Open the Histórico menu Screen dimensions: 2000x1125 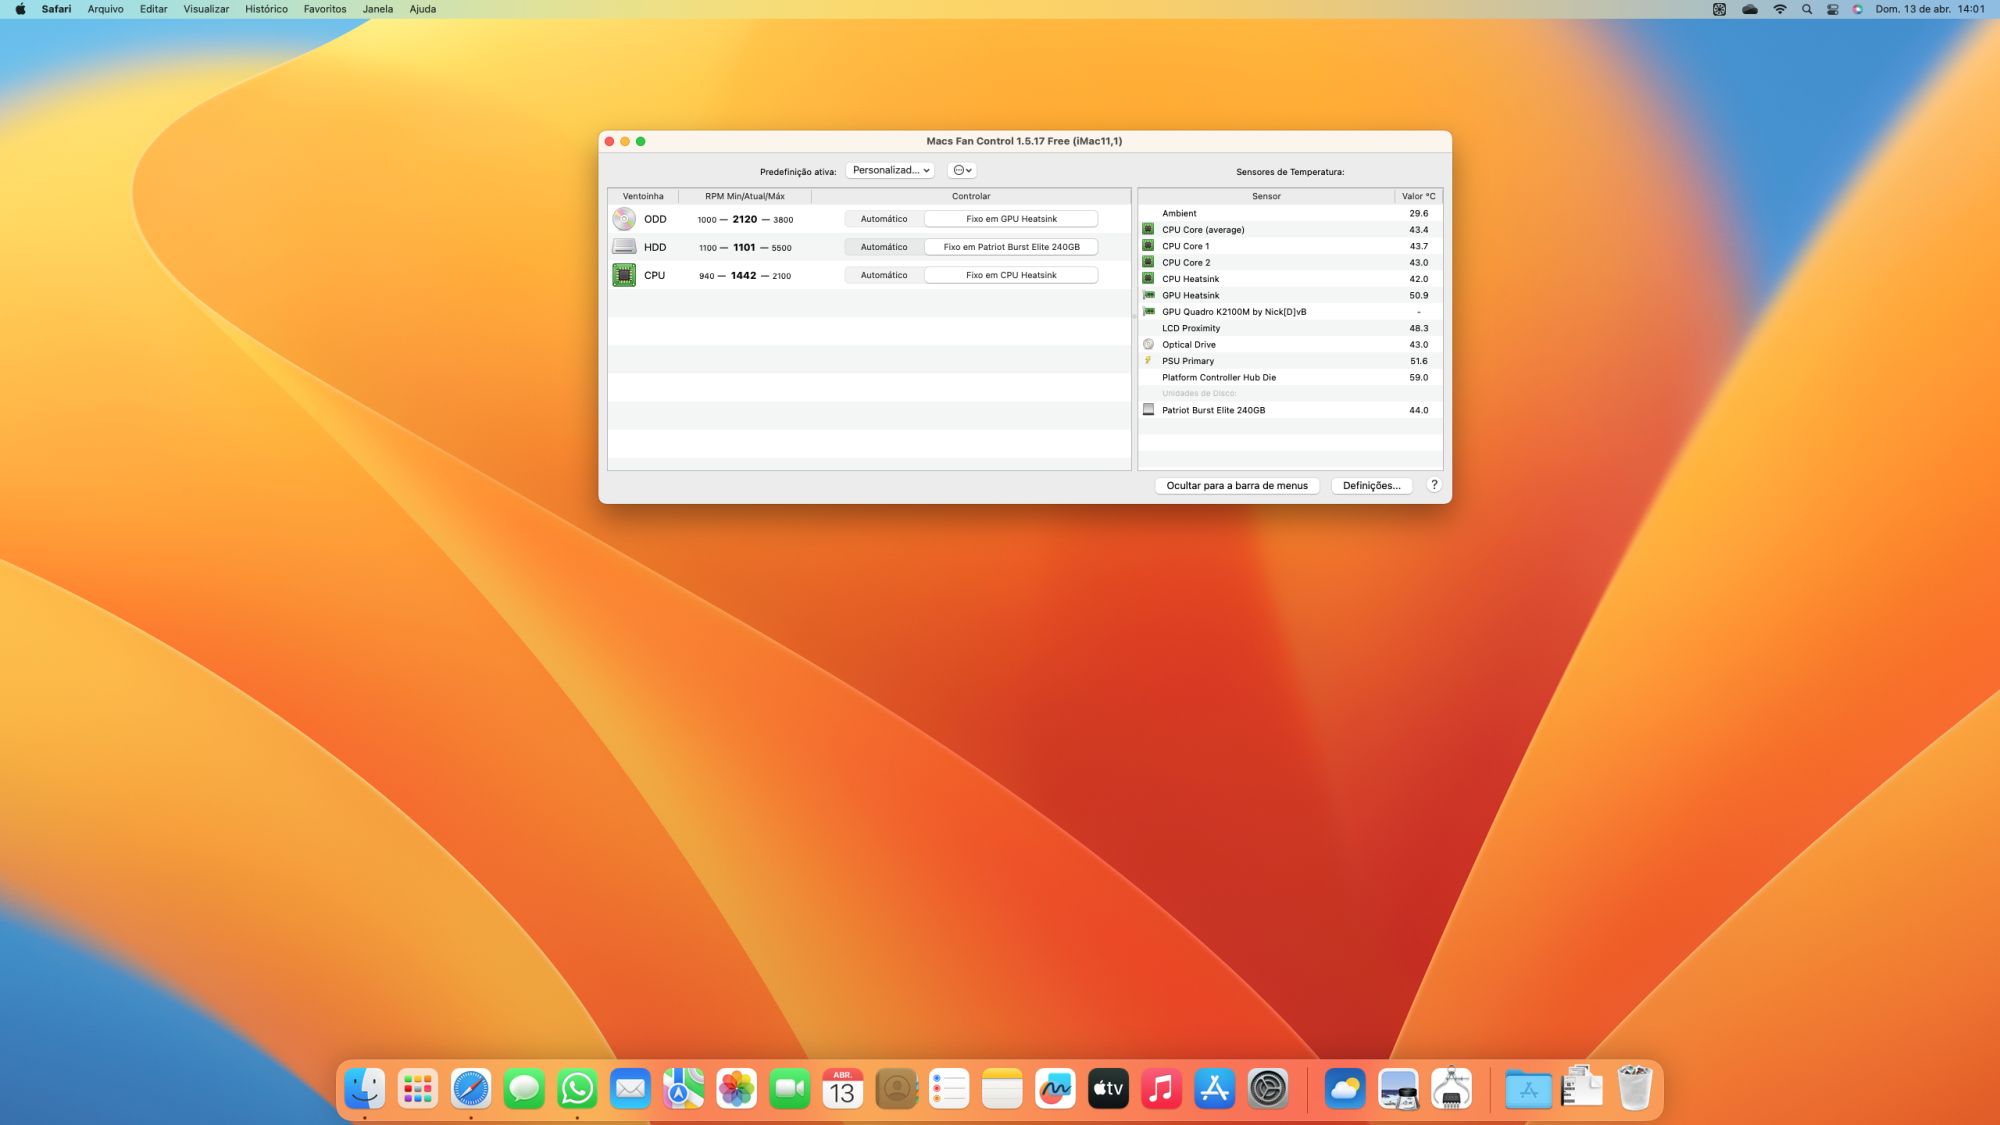[x=266, y=9]
